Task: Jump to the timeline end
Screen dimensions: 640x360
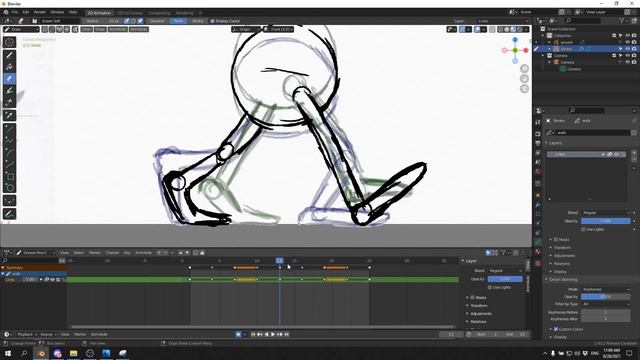Action: point(287,334)
